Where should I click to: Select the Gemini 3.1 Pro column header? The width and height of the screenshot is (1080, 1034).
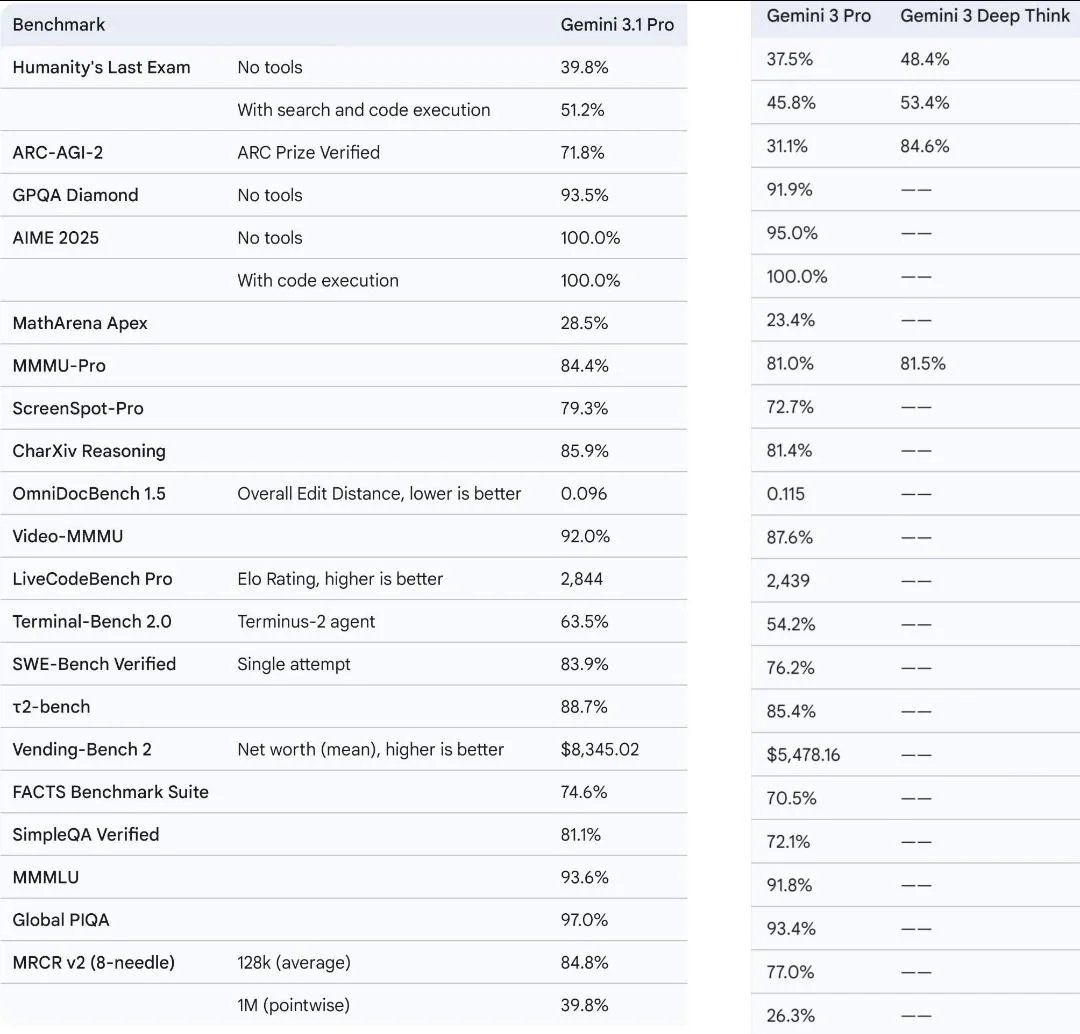[617, 24]
